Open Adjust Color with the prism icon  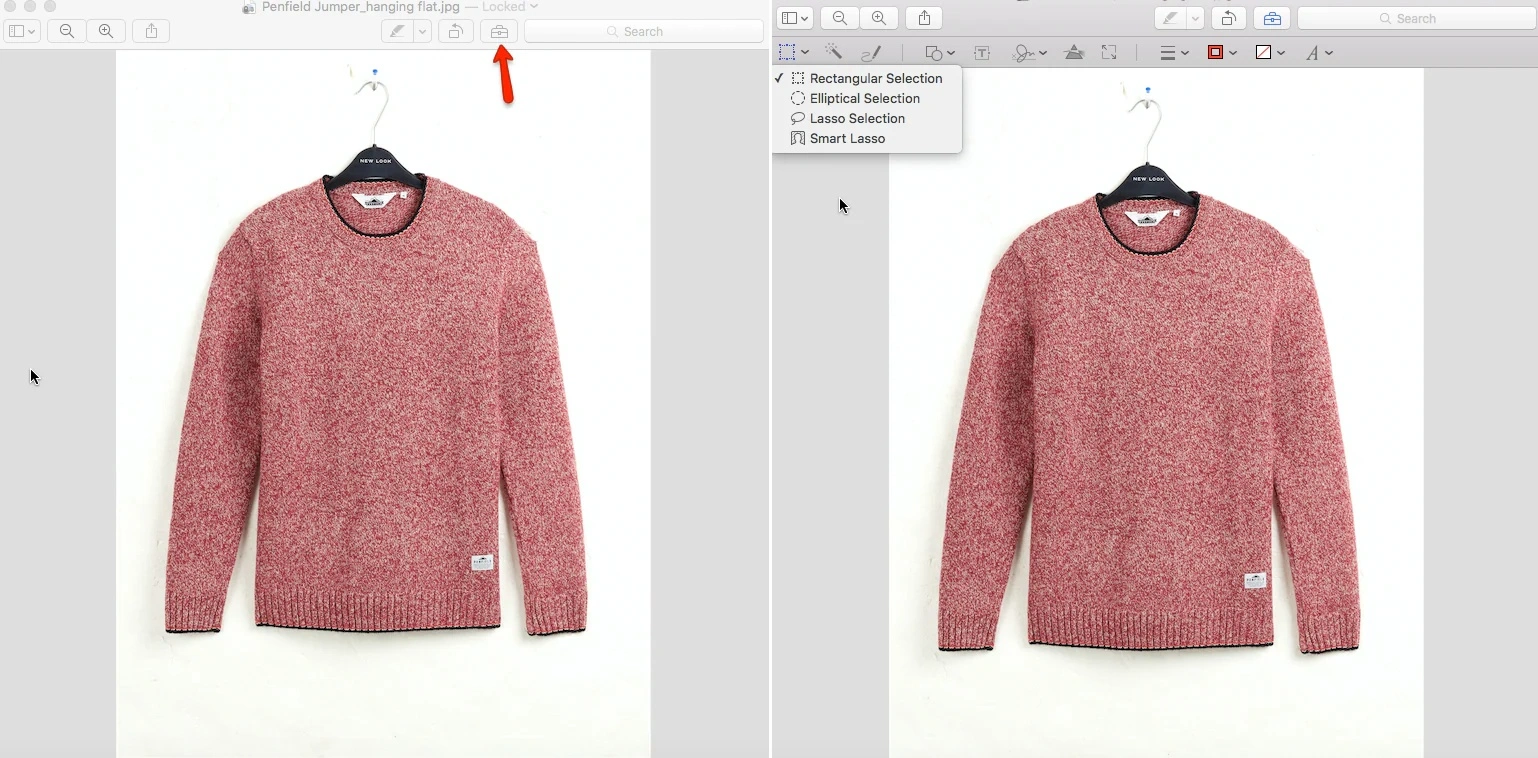[x=1074, y=52]
